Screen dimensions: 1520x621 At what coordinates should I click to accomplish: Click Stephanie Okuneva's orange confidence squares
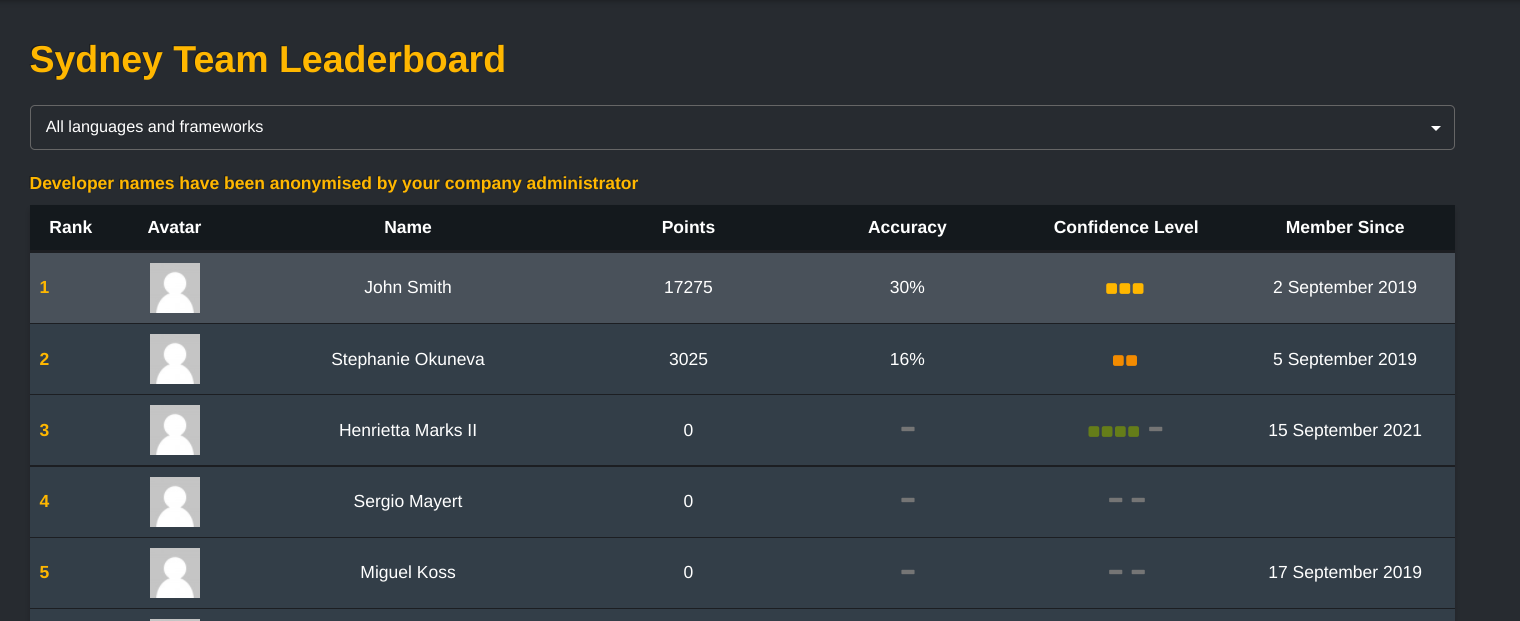tap(1125, 360)
